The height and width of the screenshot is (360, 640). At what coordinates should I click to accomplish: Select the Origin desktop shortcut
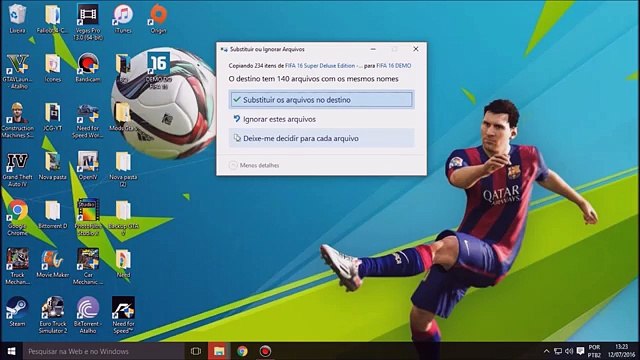(158, 19)
